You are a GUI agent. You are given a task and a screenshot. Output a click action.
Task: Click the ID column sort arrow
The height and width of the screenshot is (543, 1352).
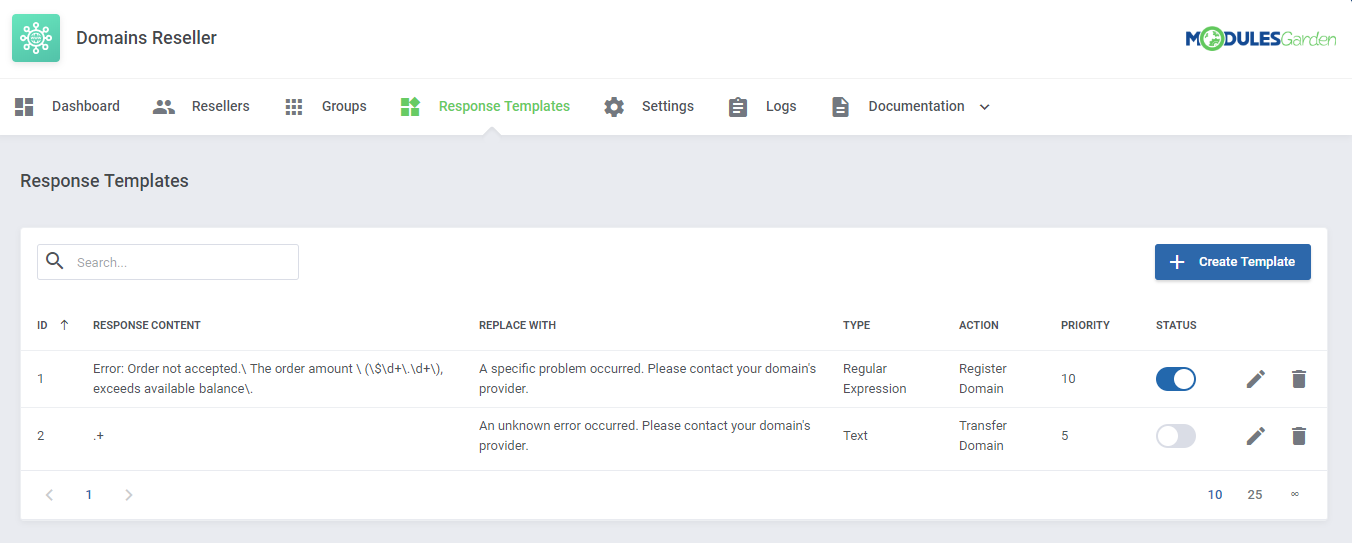[x=64, y=325]
